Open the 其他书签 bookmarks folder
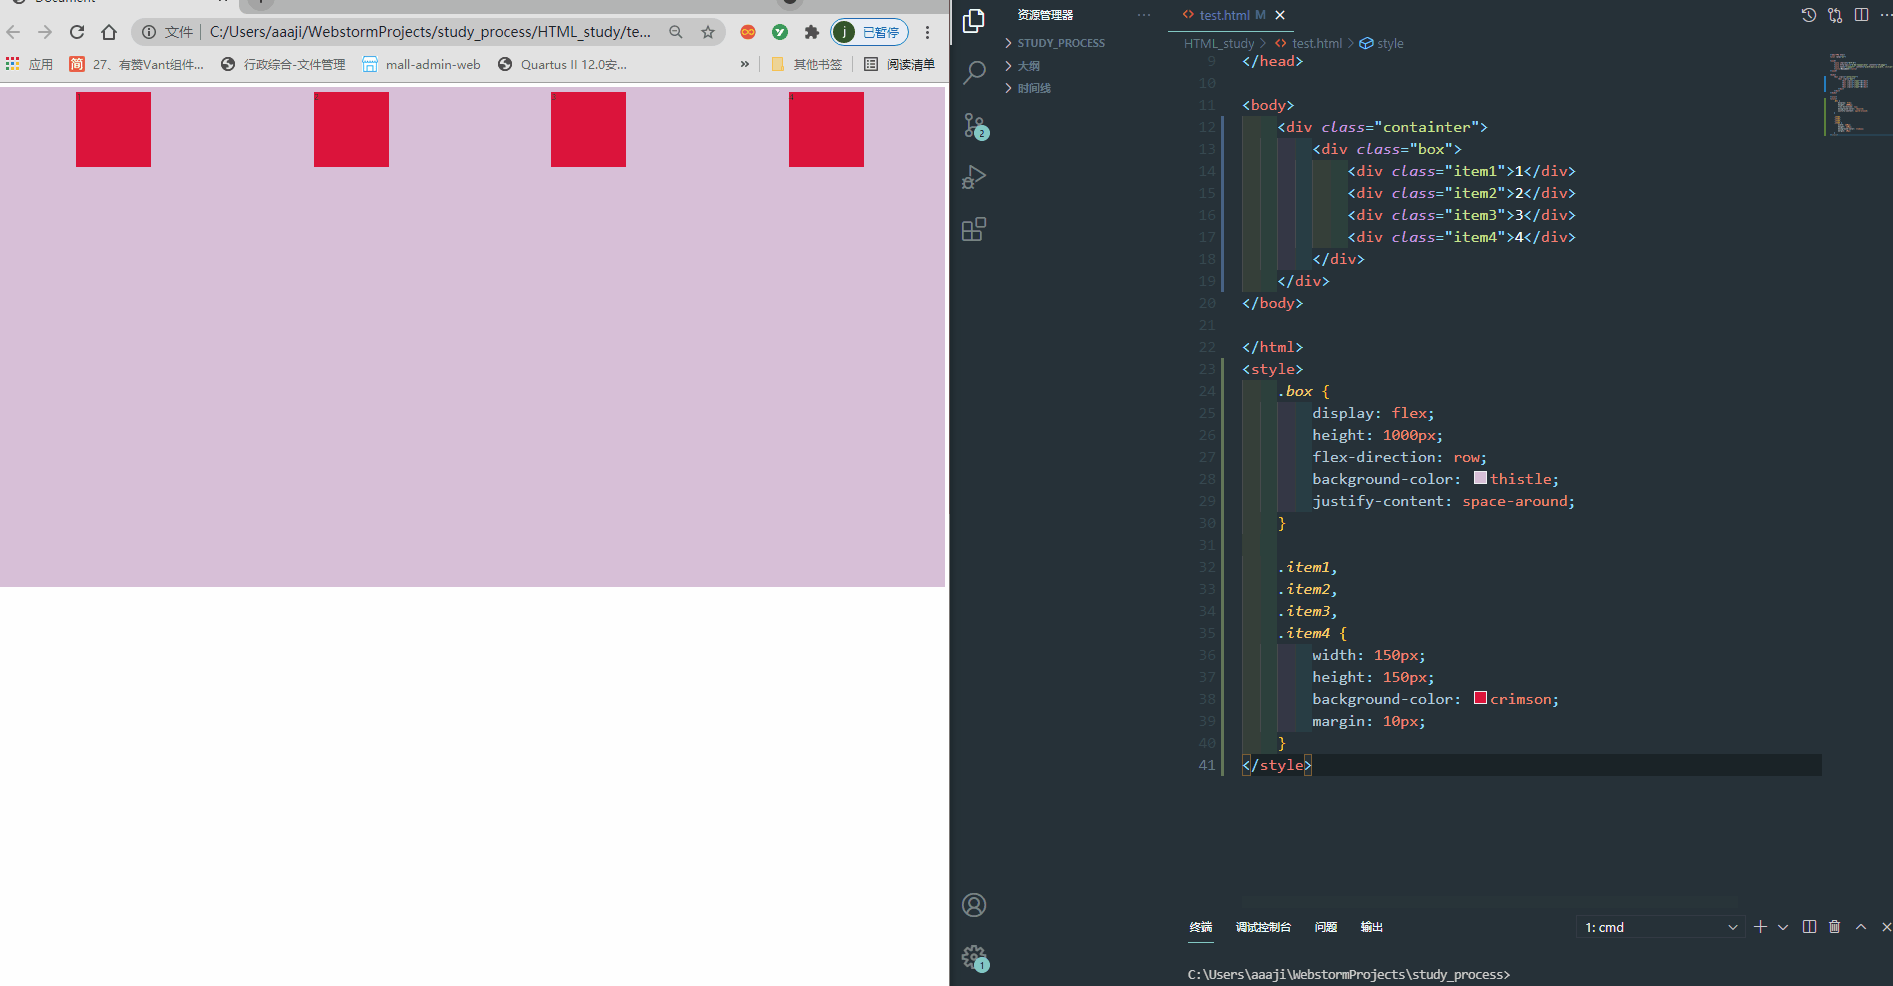 coord(807,64)
